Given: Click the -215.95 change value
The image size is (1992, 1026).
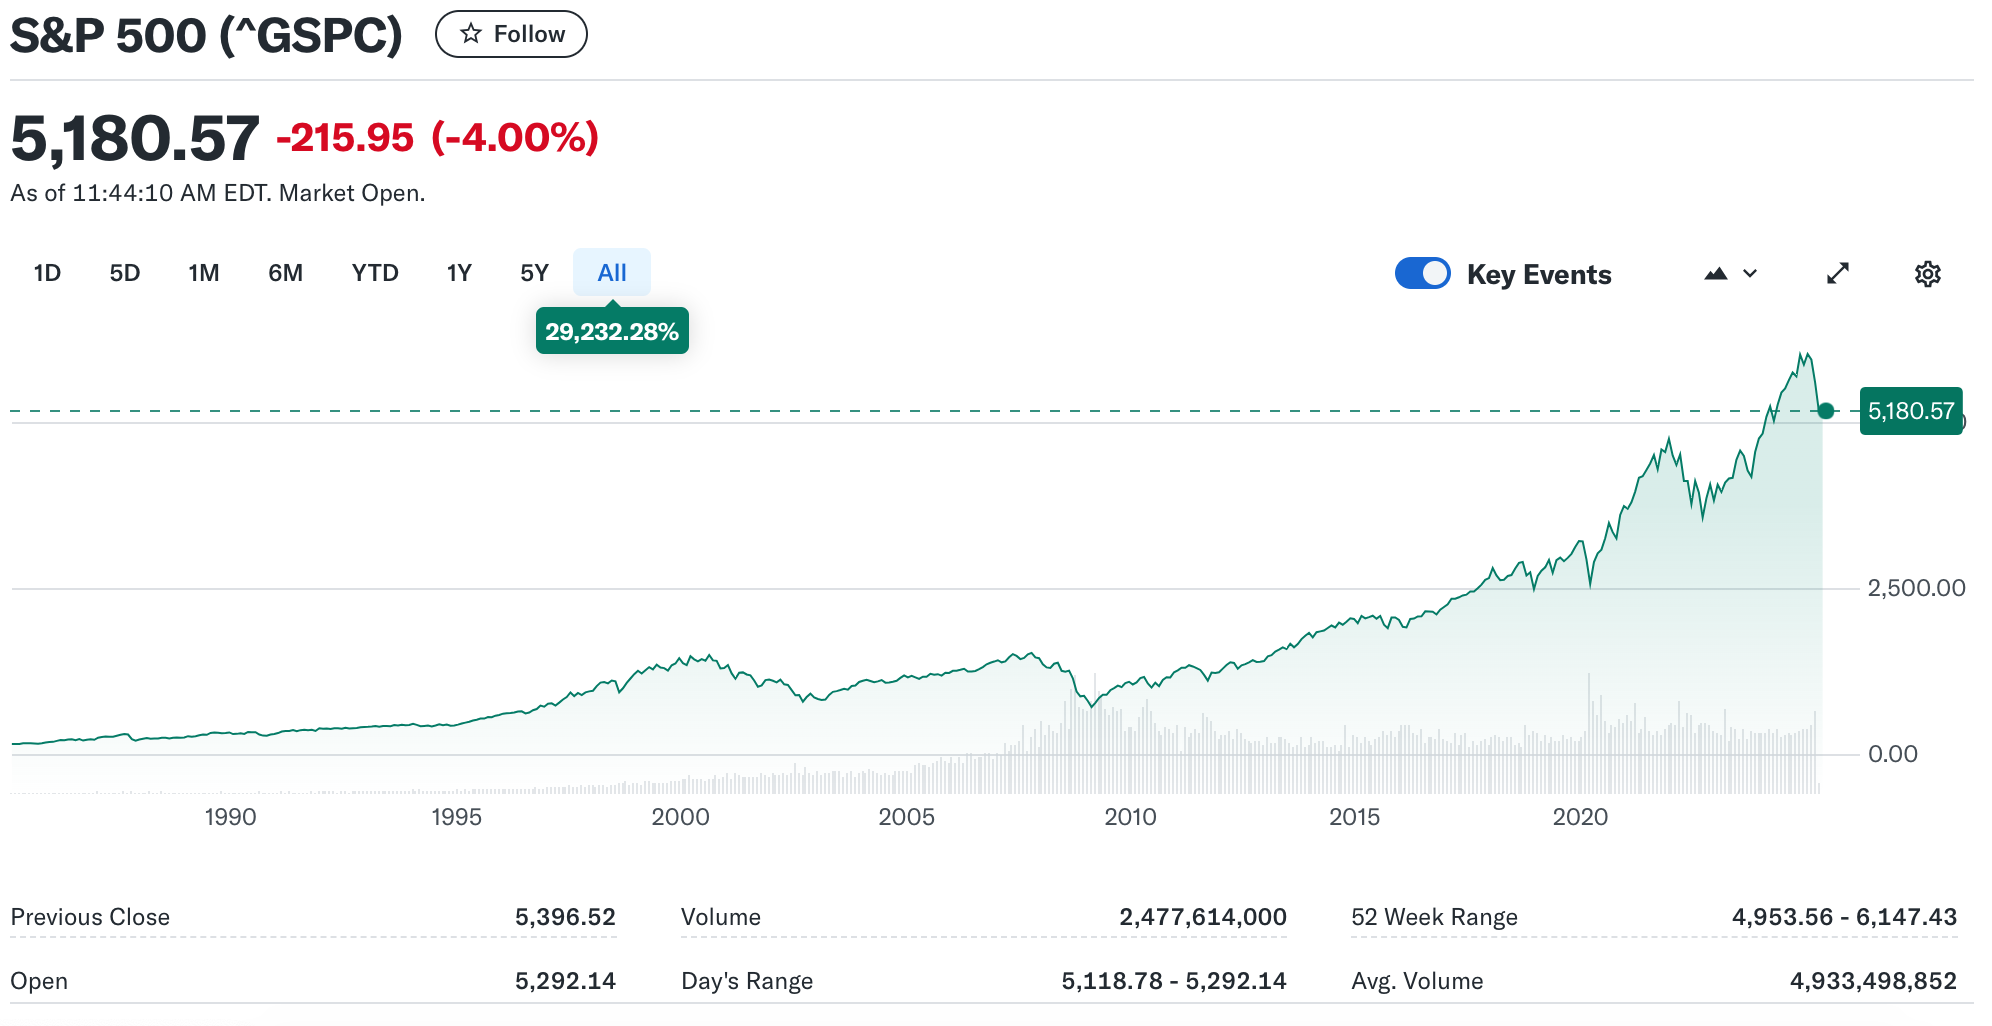Looking at the screenshot, I should click(345, 138).
